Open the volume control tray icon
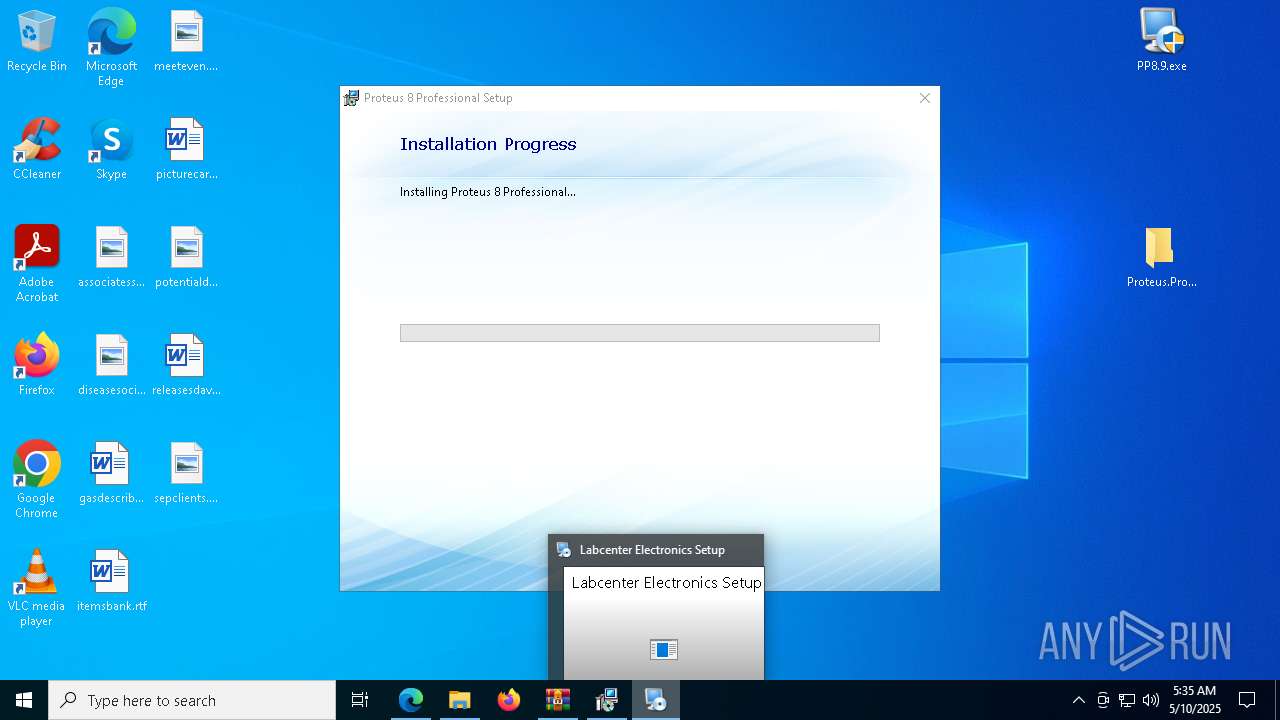Viewport: 1280px width, 720px height. click(1151, 700)
